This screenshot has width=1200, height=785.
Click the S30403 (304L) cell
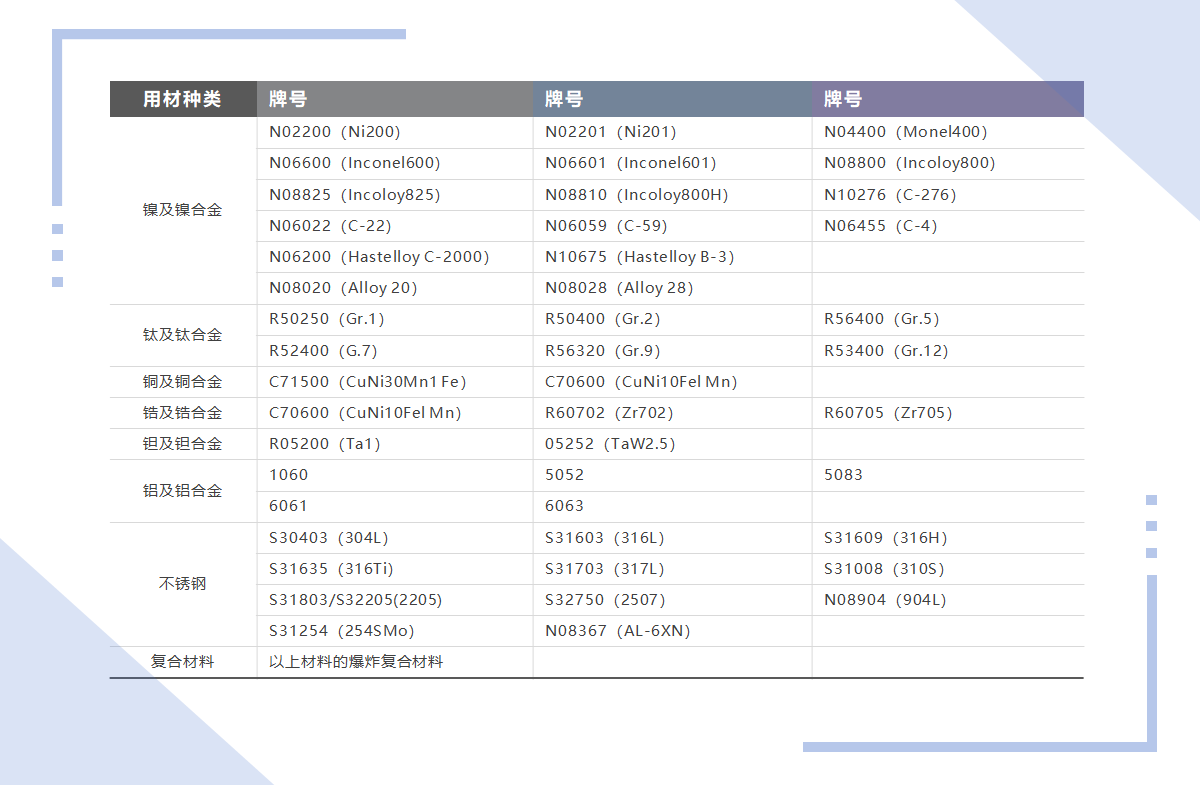395,538
